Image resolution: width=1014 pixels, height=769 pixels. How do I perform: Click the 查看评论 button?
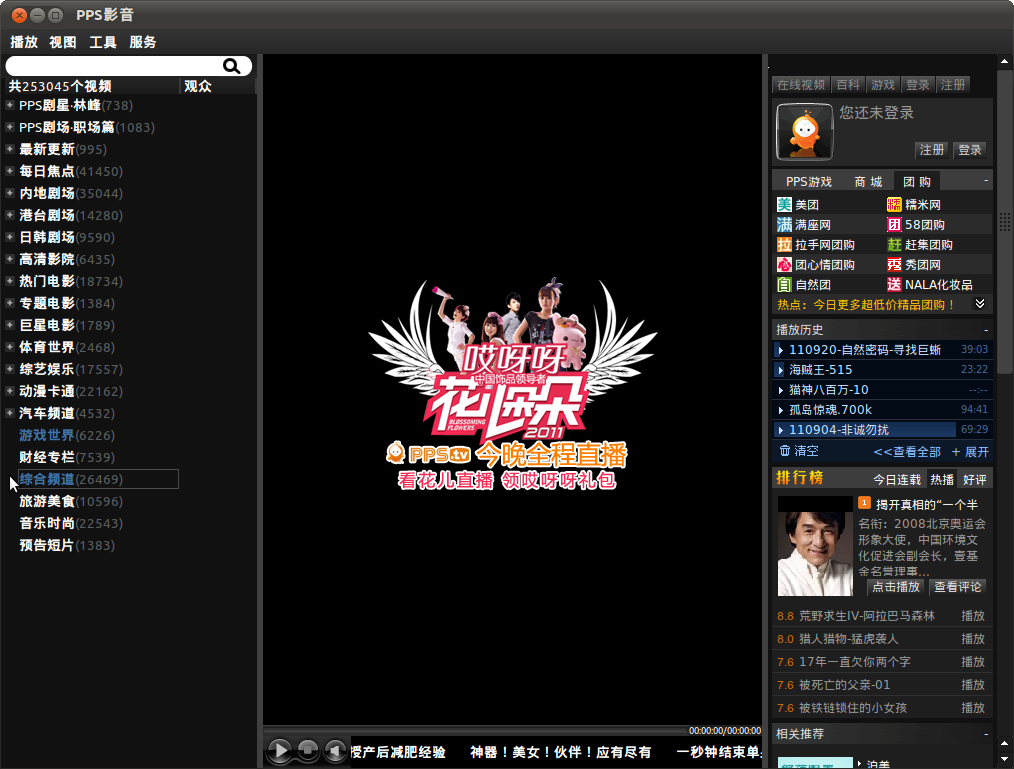click(958, 587)
